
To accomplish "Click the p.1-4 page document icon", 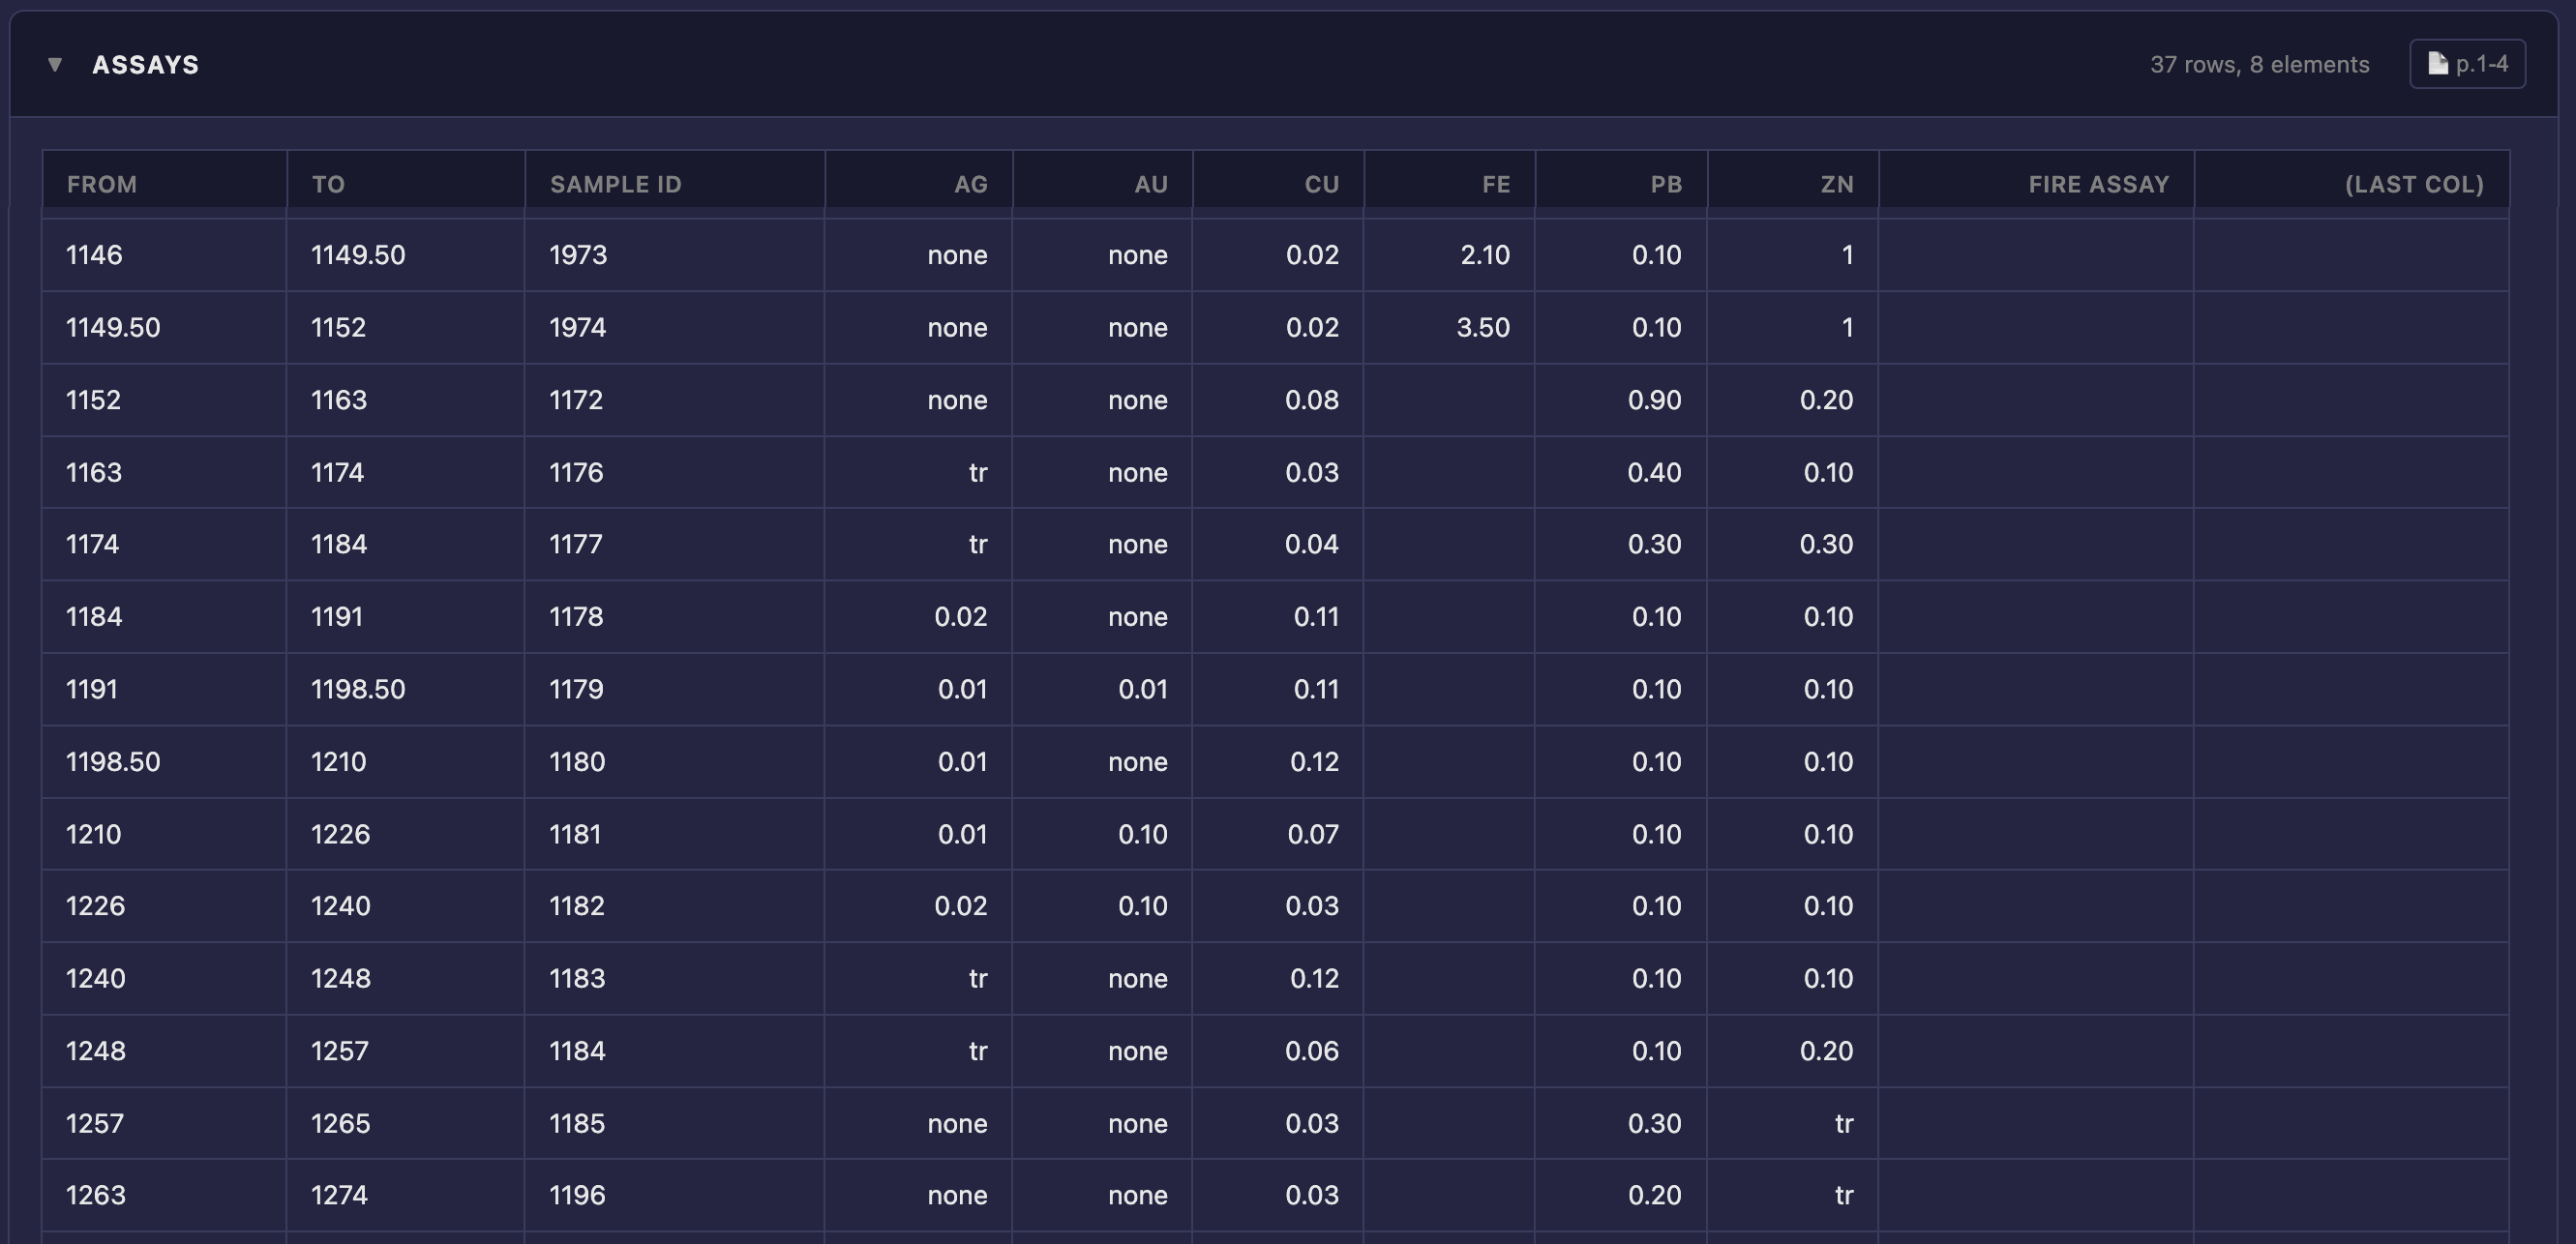I will point(2438,64).
